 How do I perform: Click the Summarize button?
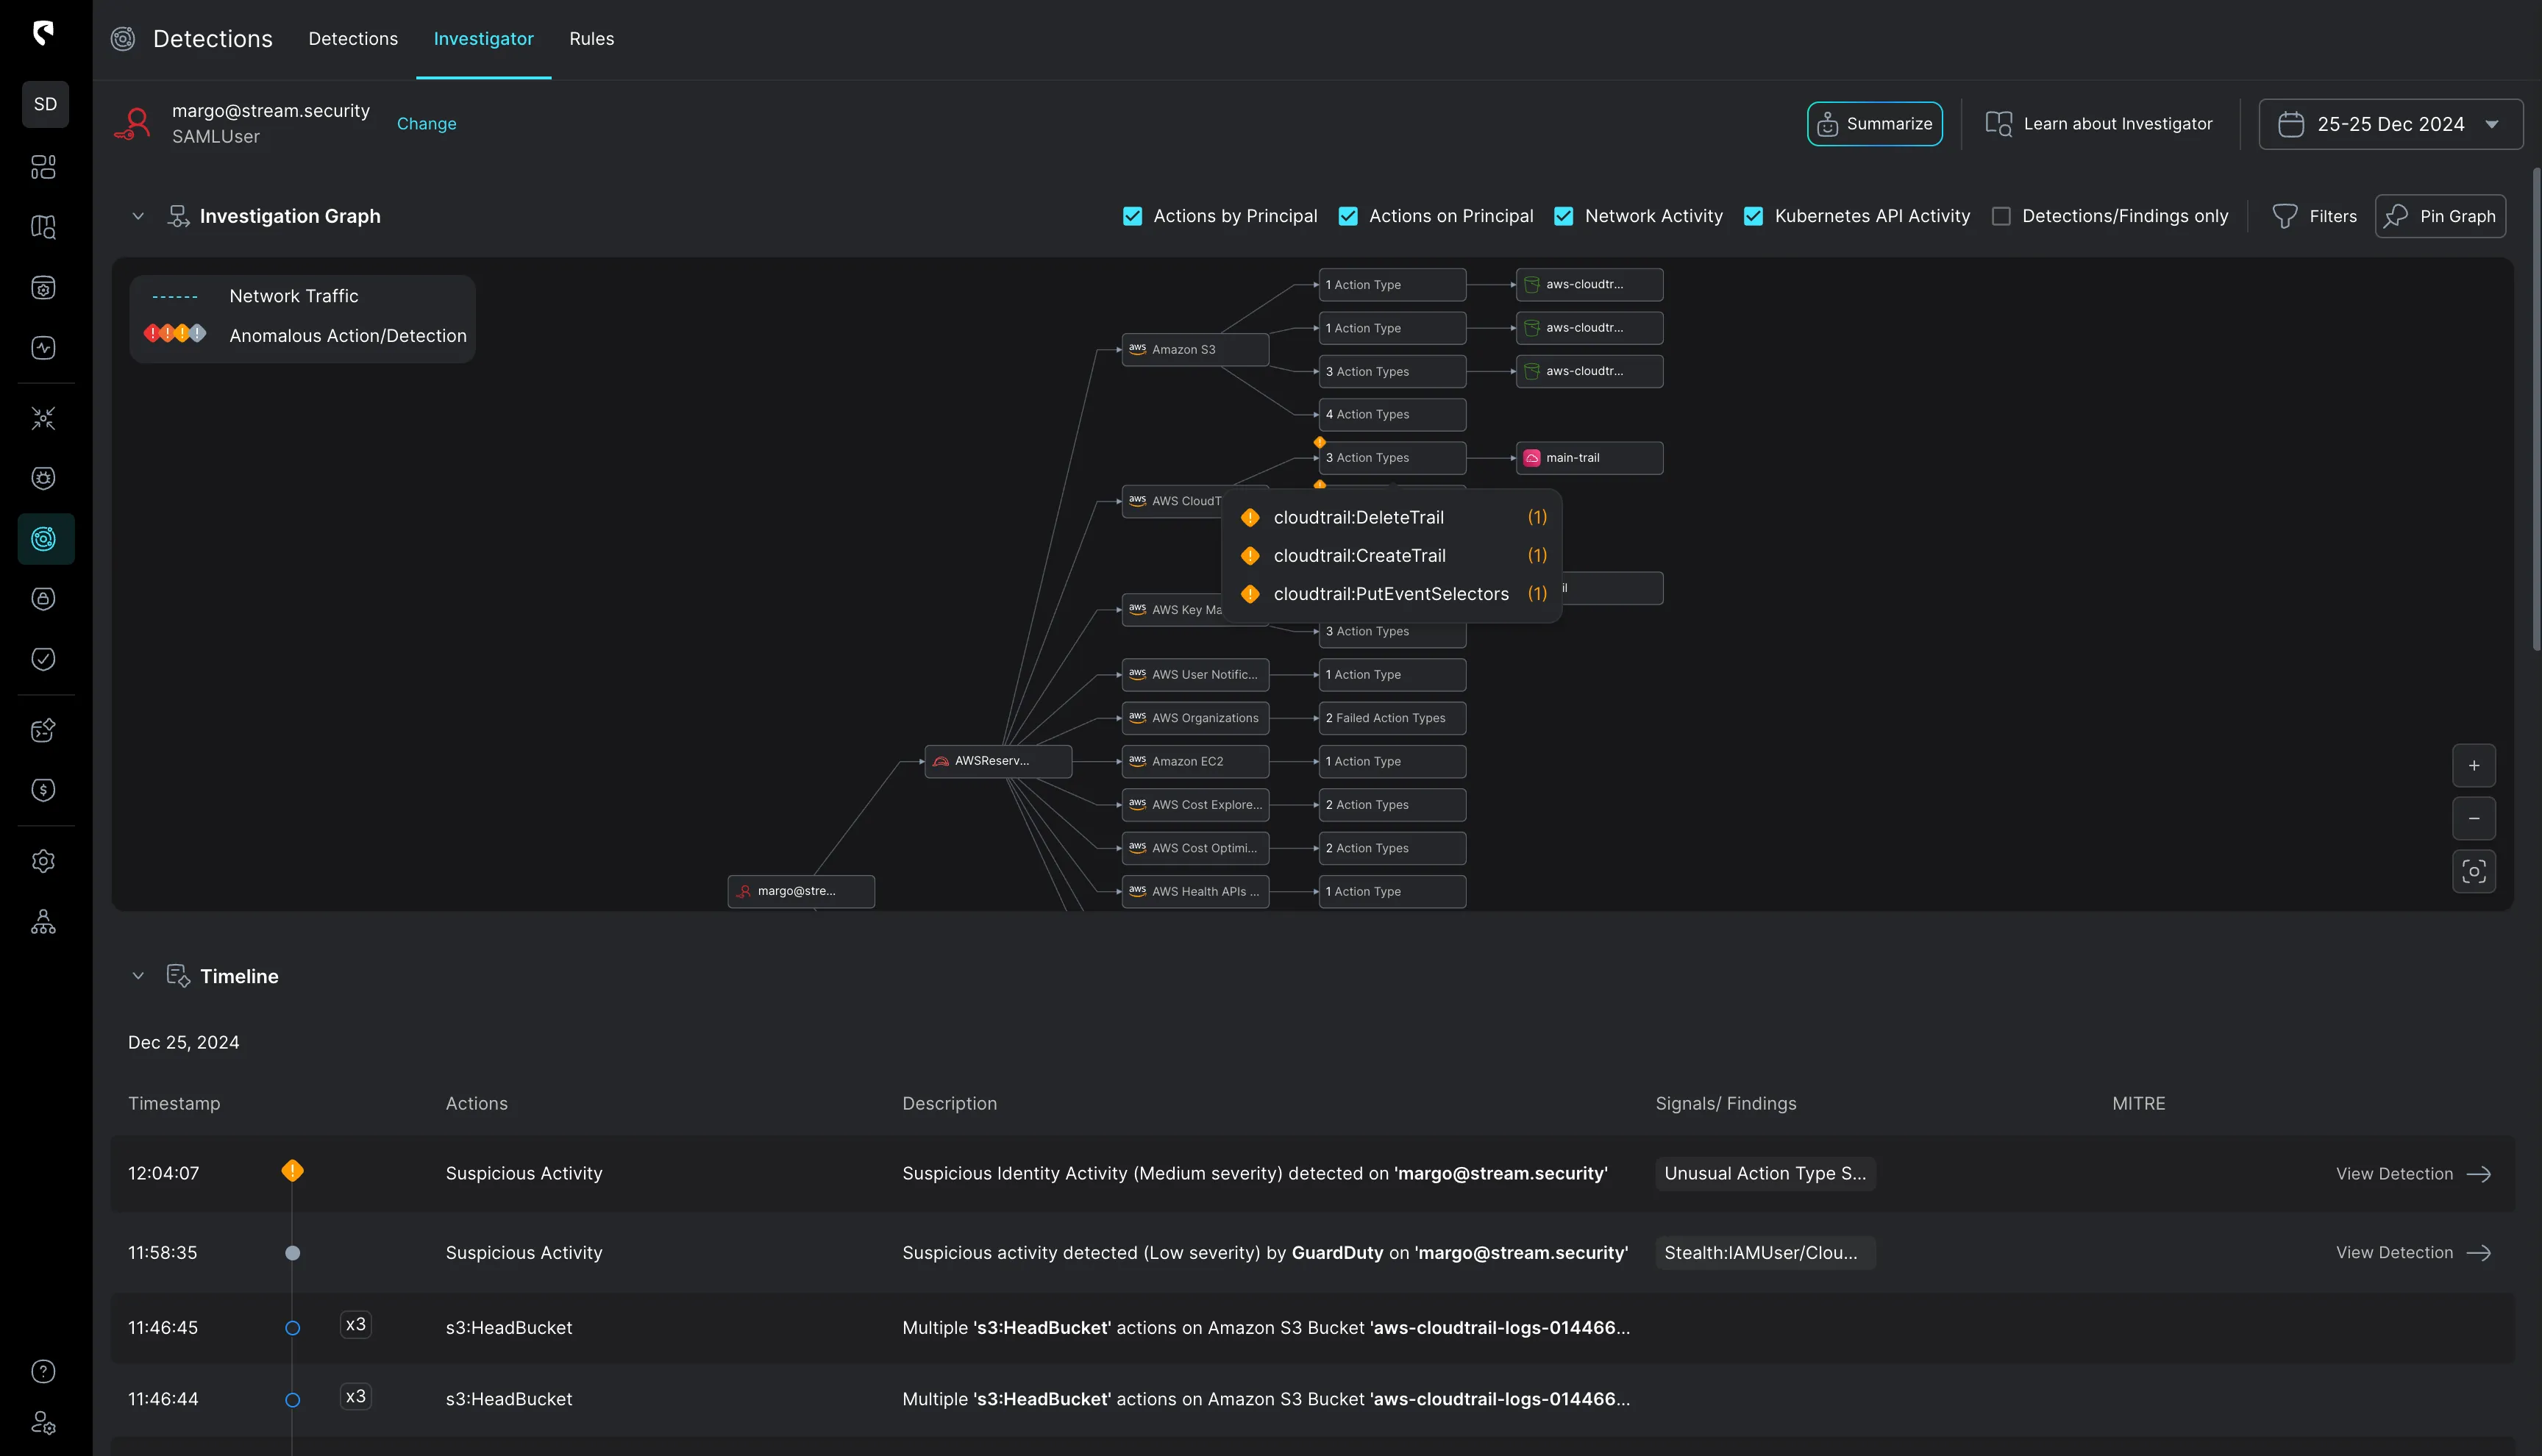tap(1875, 124)
